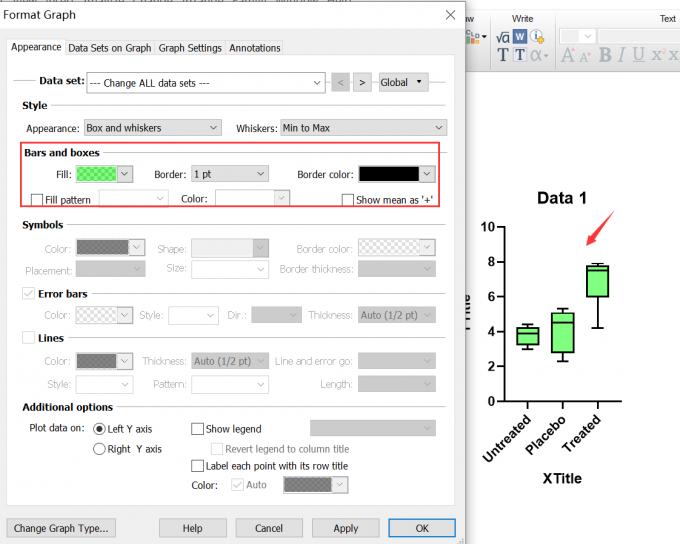The height and width of the screenshot is (544, 680).
Task: Open the Error bars Color swatch
Action: [104, 315]
